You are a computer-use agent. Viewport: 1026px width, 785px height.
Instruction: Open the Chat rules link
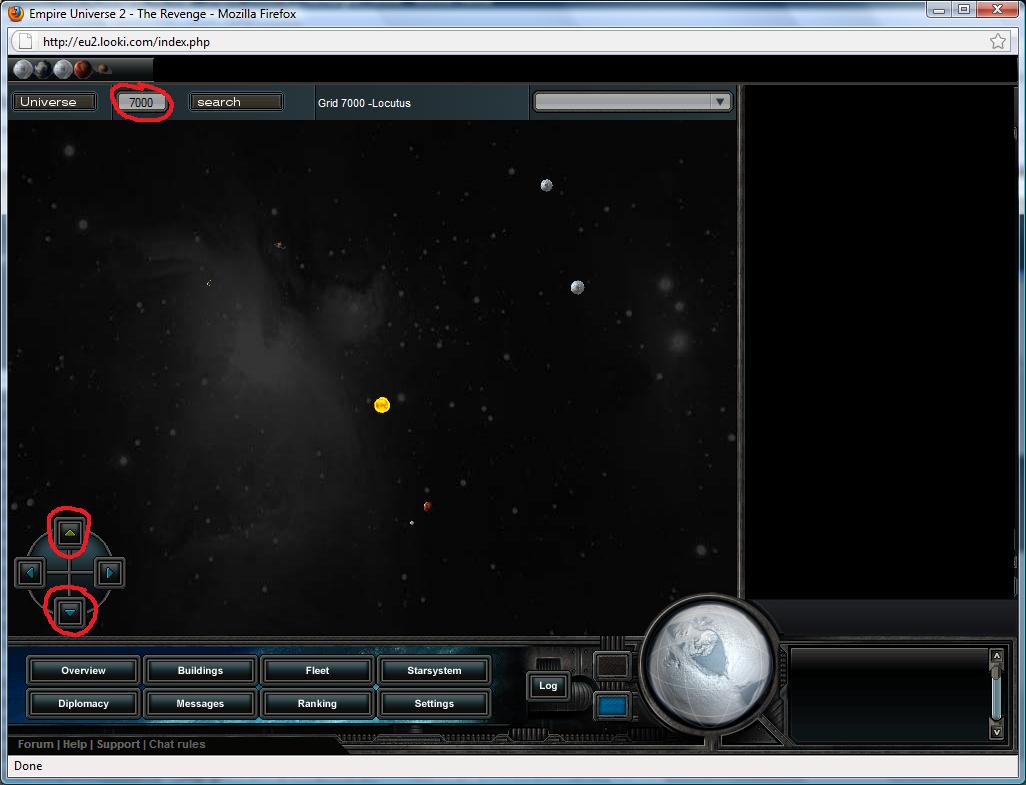[177, 744]
